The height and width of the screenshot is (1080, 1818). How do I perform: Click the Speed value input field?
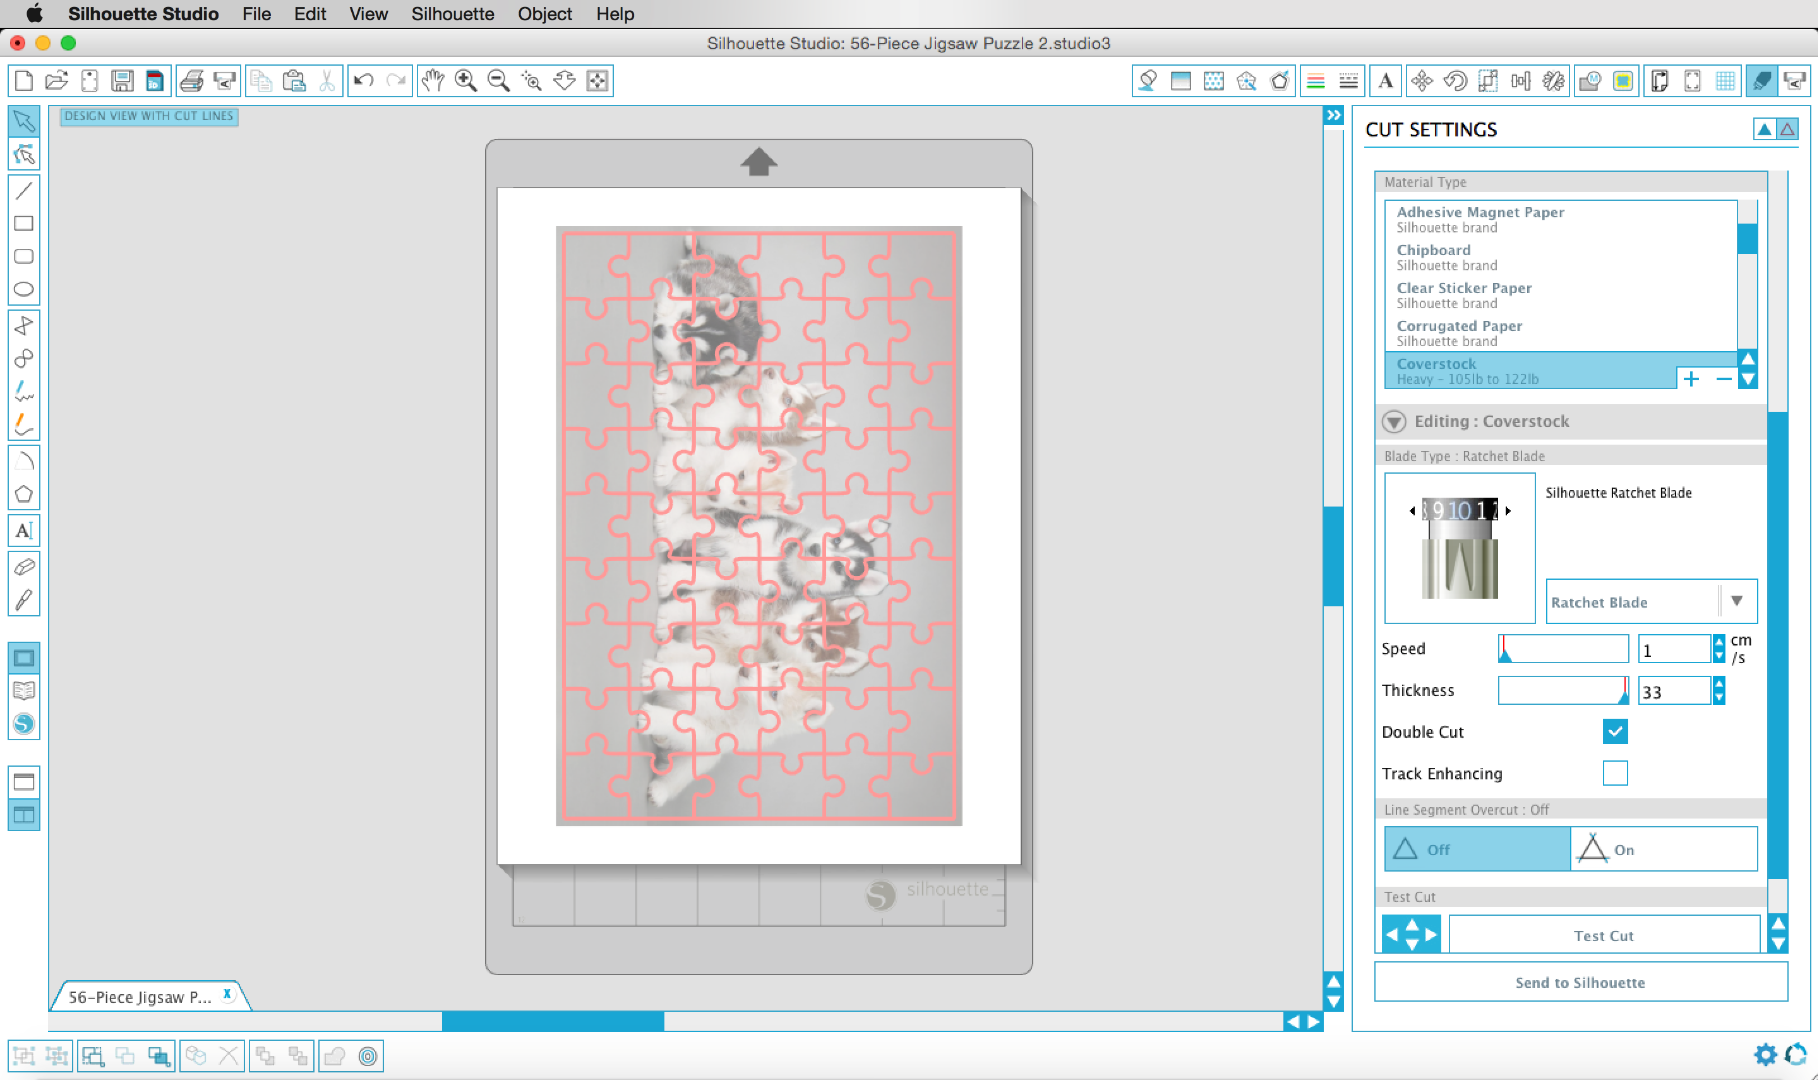pos(1675,650)
